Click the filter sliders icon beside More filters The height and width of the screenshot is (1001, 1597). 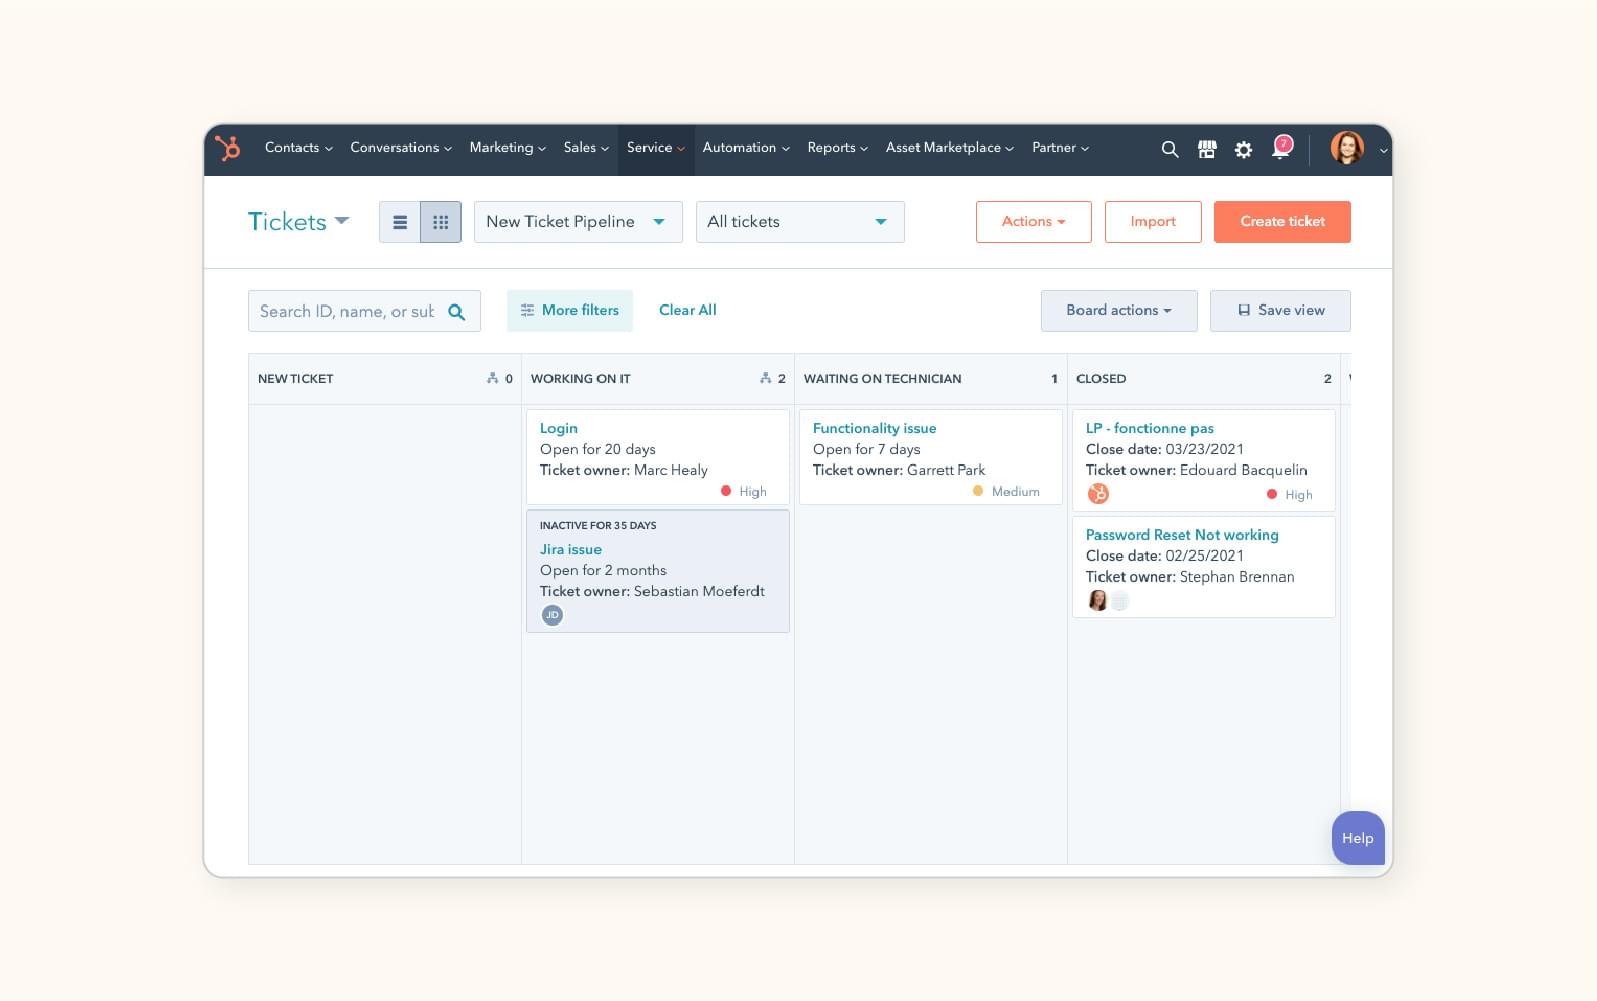(527, 310)
